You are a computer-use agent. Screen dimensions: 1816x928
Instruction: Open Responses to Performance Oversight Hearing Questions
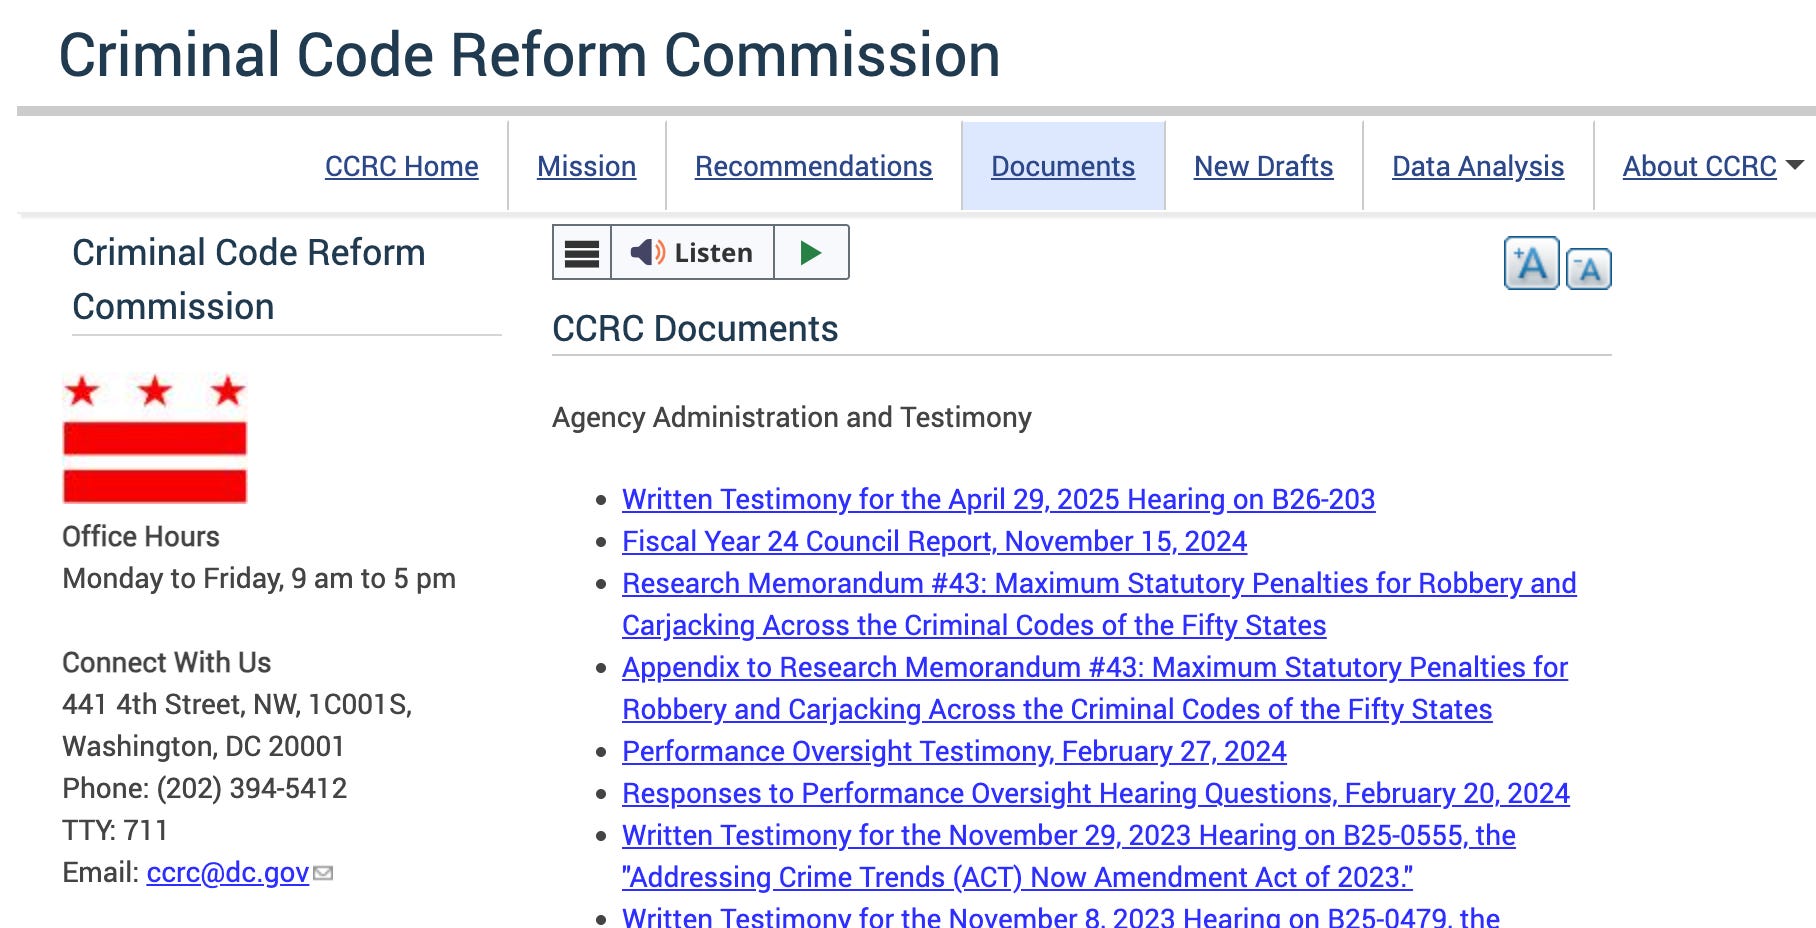(1095, 793)
